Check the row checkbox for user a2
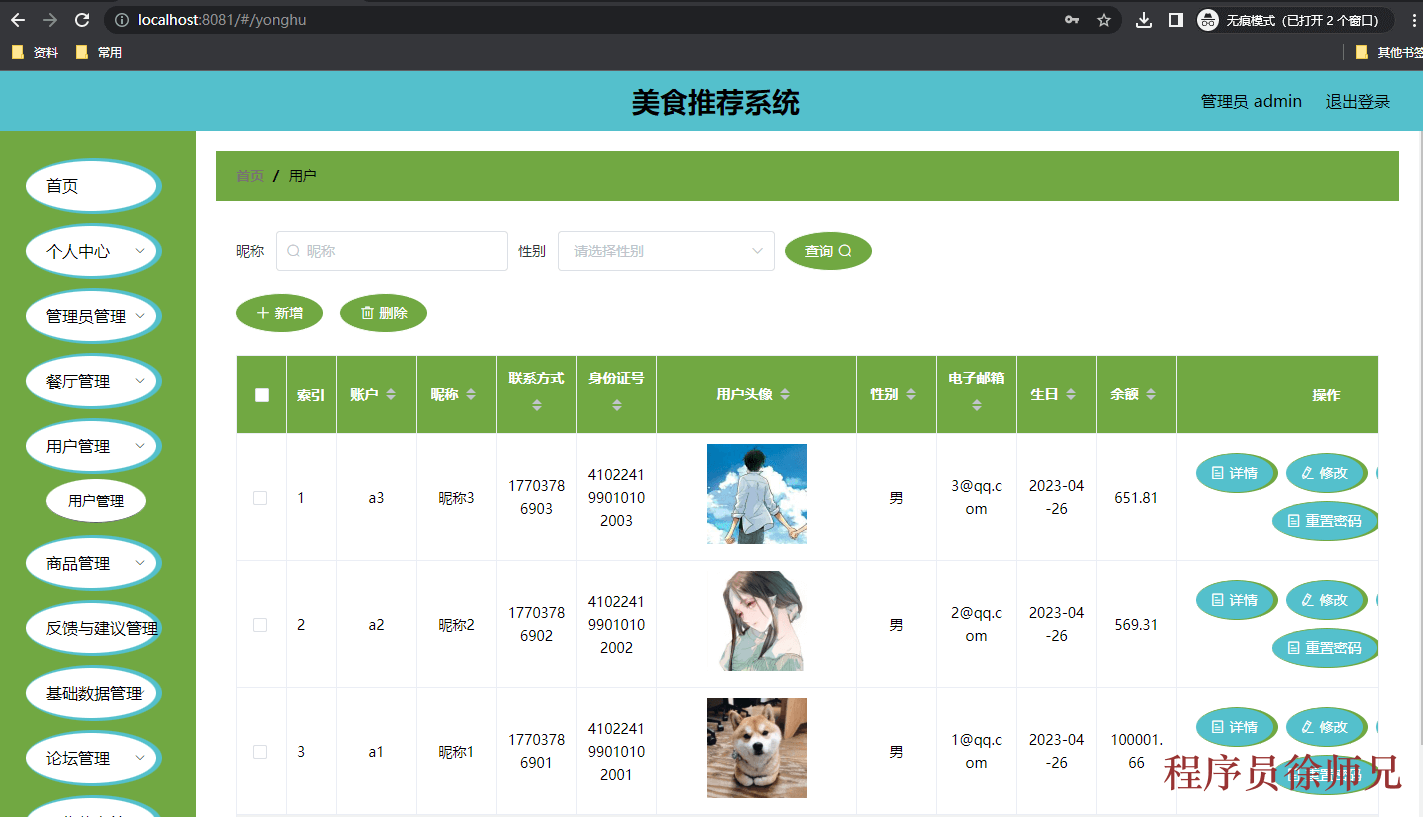The height and width of the screenshot is (817, 1423). pos(260,625)
